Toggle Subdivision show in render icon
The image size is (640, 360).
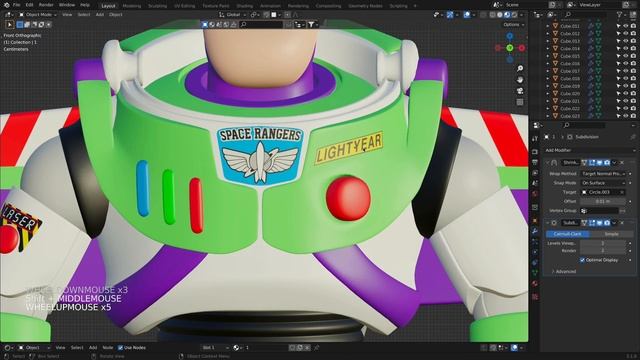pos(607,223)
